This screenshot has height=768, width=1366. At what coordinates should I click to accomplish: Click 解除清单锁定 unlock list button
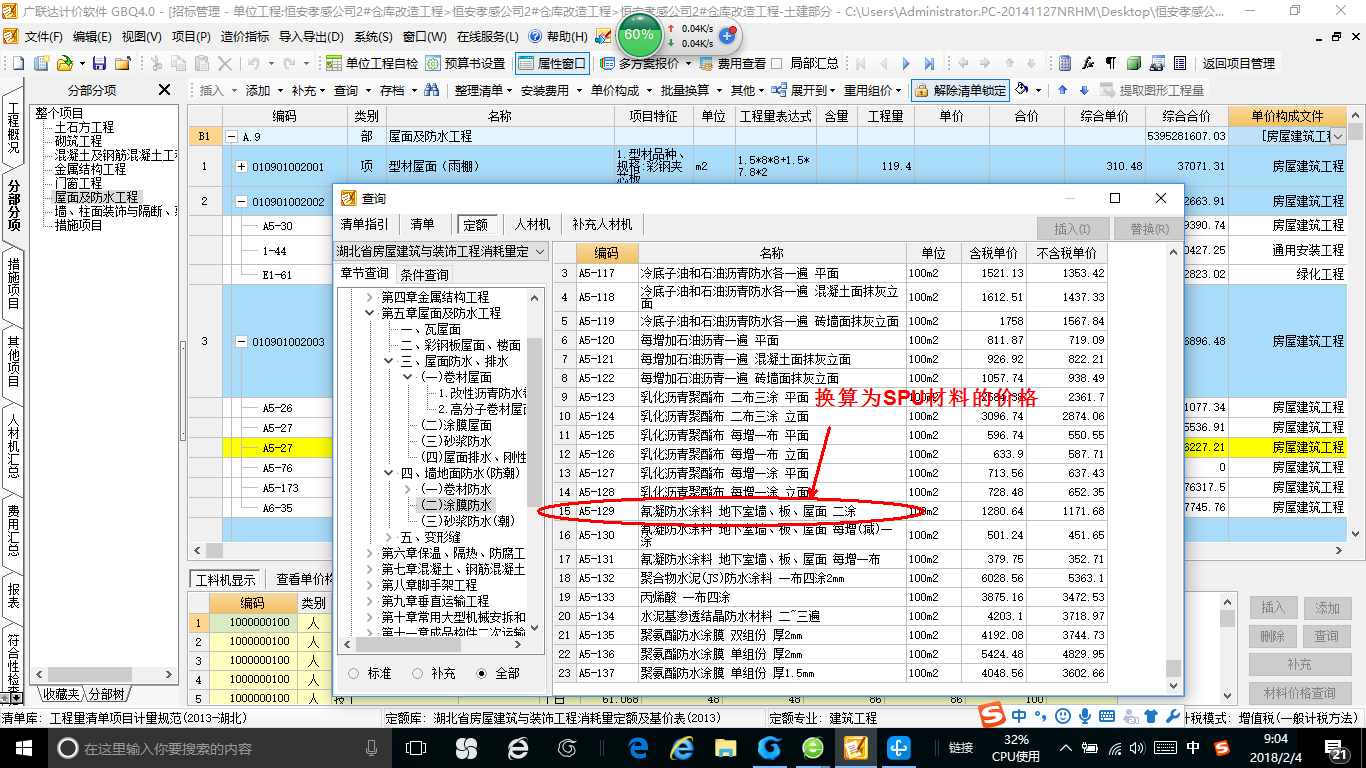coord(961,90)
